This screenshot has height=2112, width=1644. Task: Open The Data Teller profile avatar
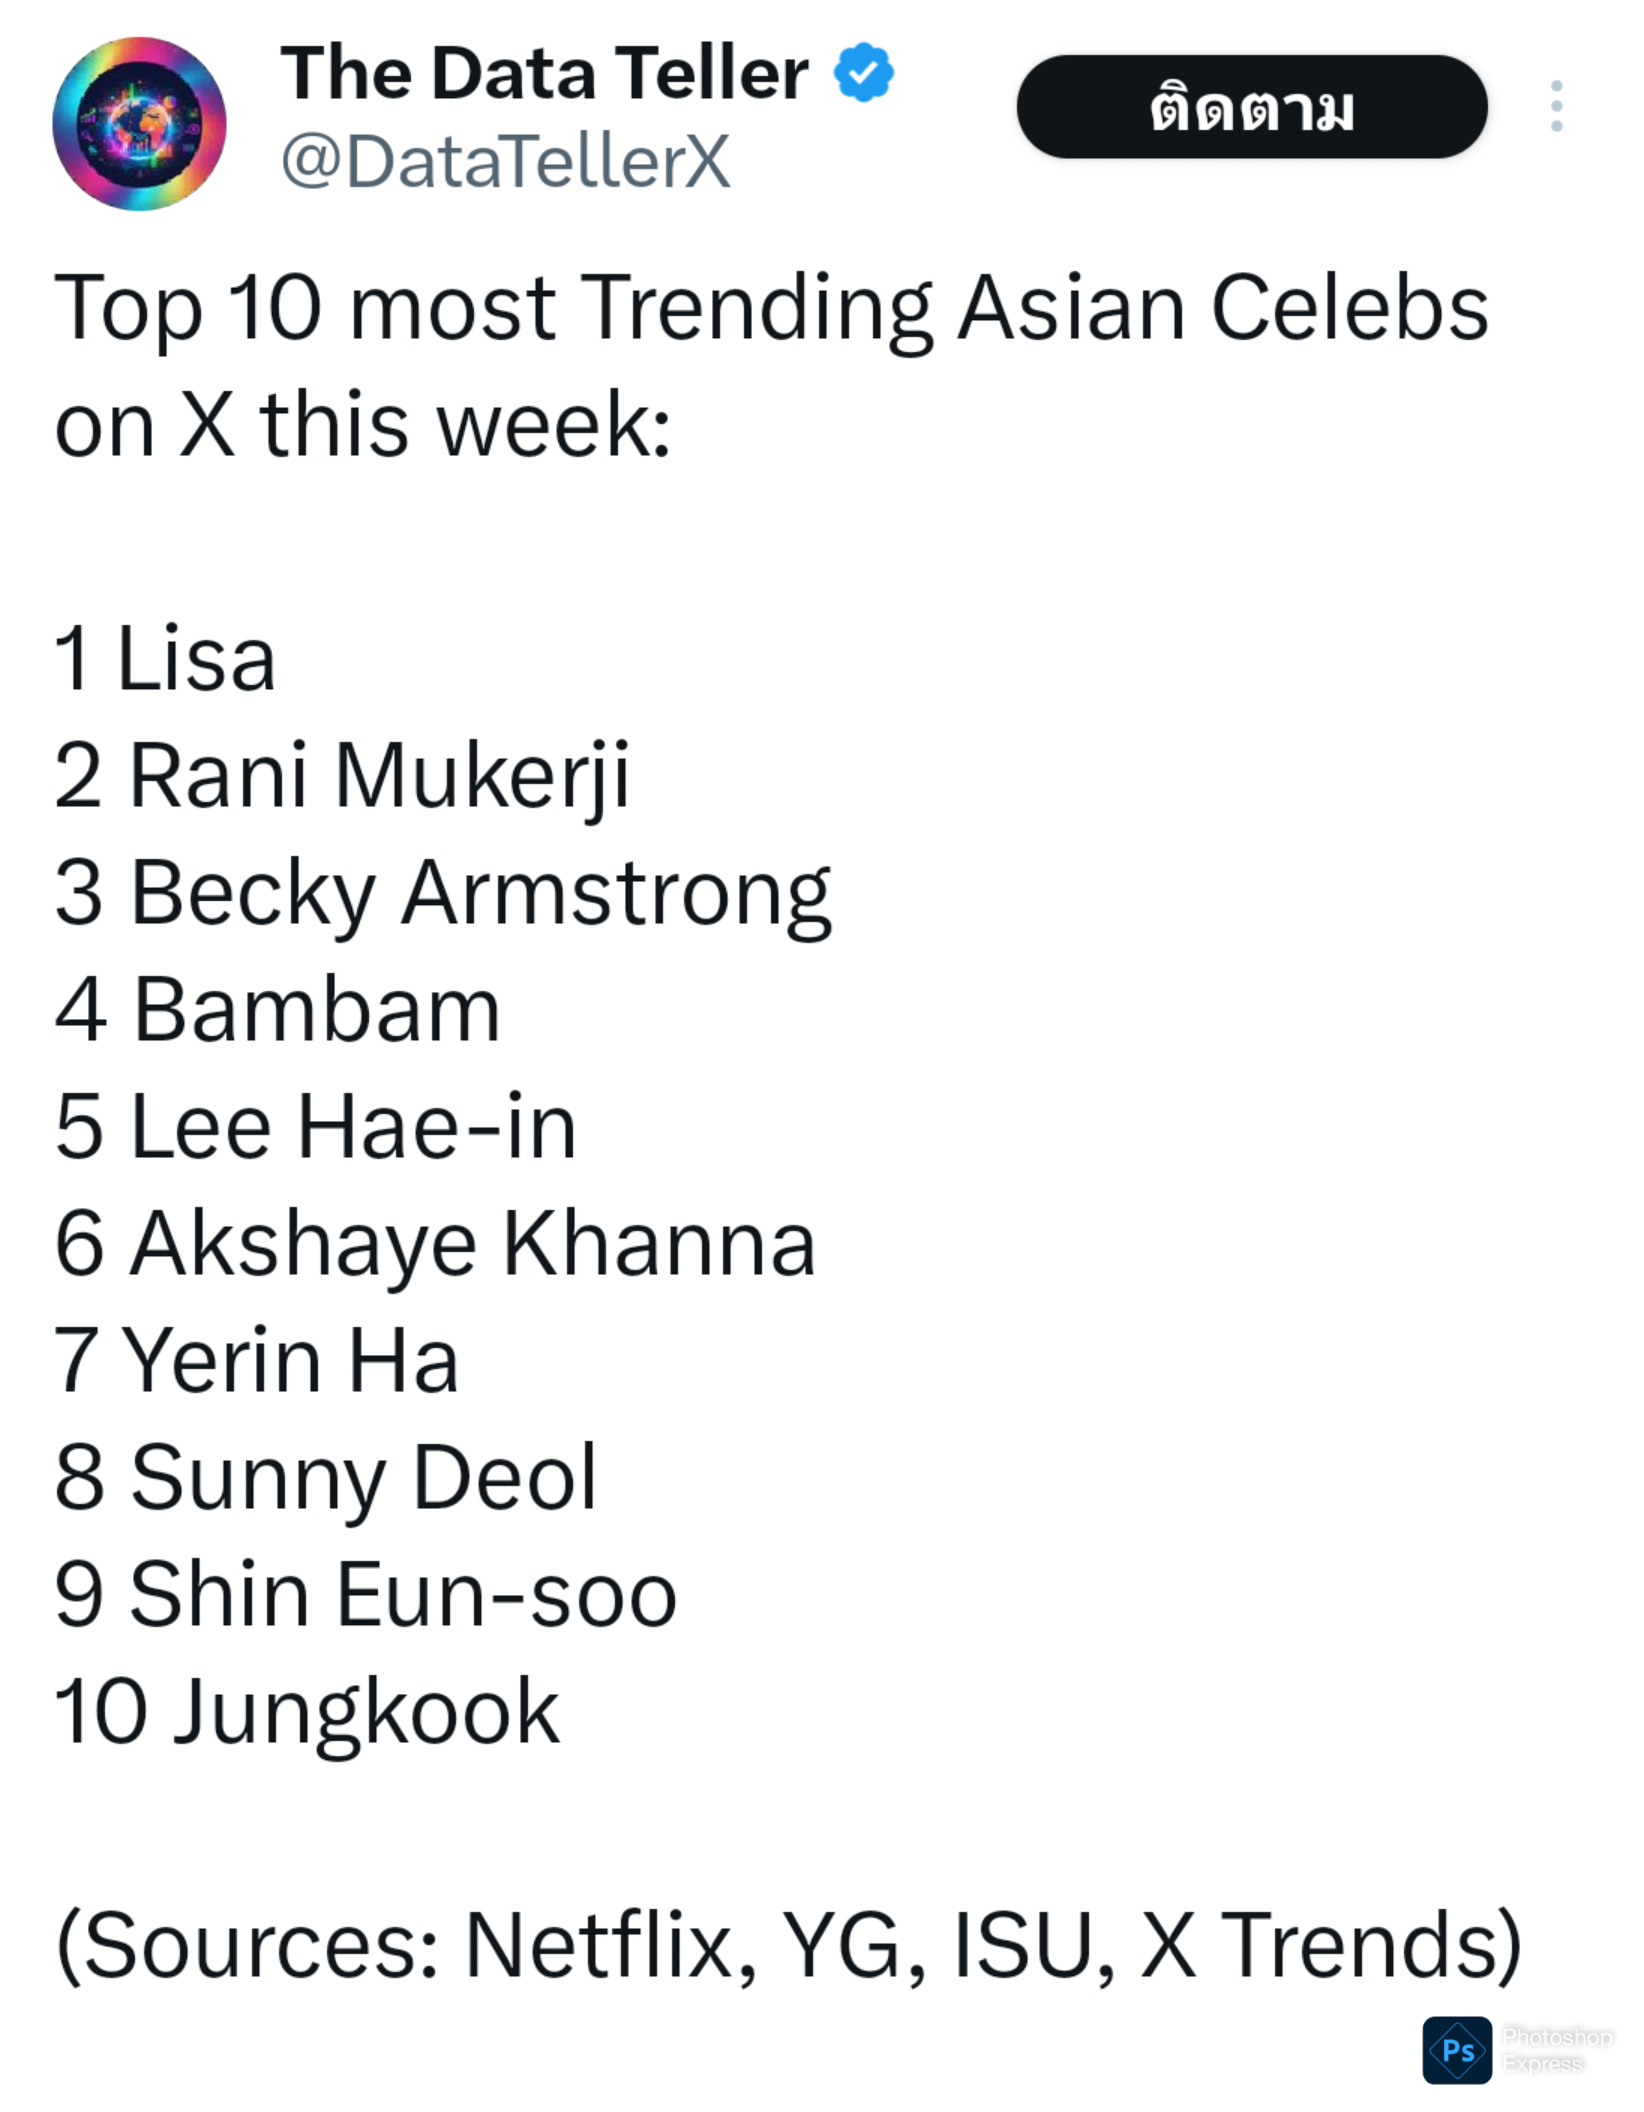139,124
